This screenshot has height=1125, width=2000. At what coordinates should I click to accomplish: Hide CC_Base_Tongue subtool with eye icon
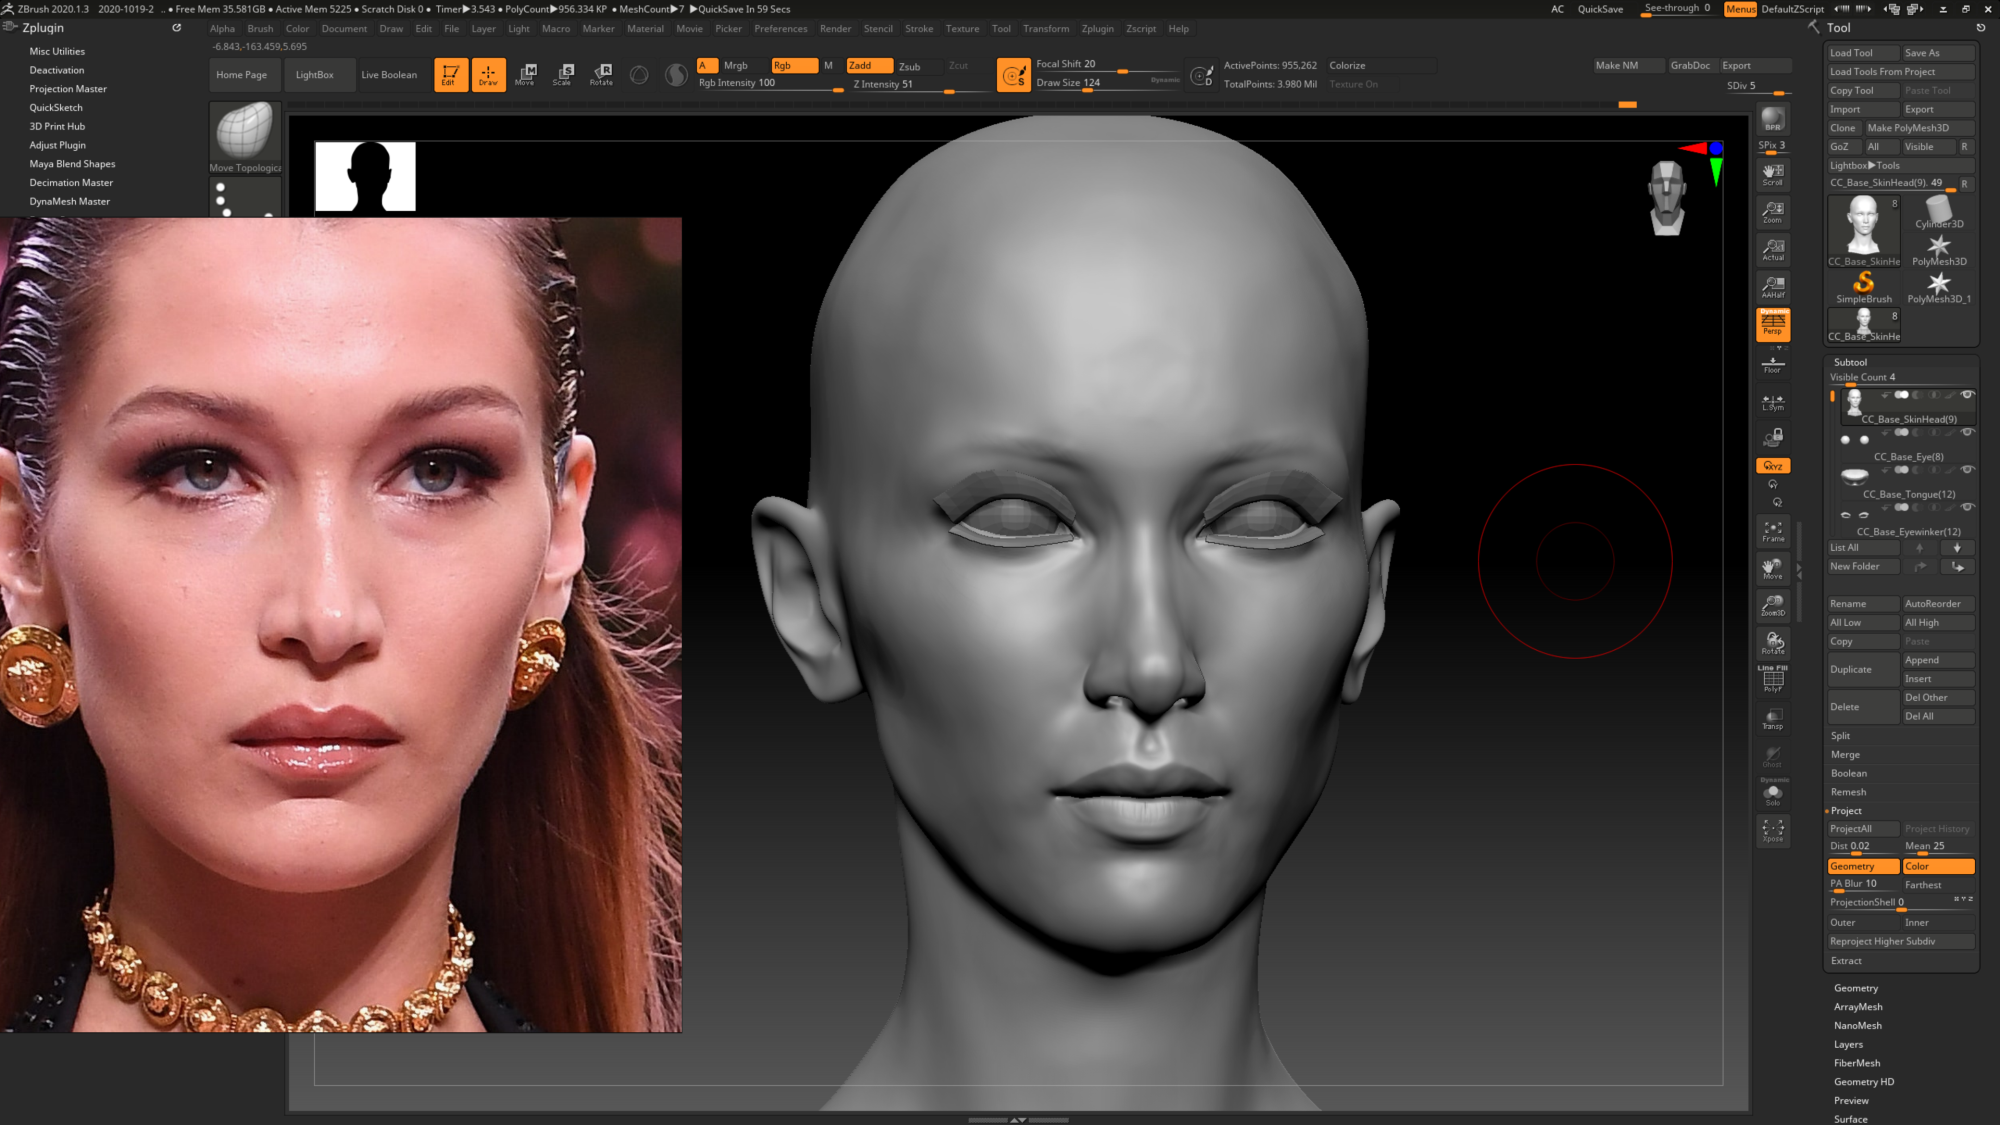click(1966, 469)
